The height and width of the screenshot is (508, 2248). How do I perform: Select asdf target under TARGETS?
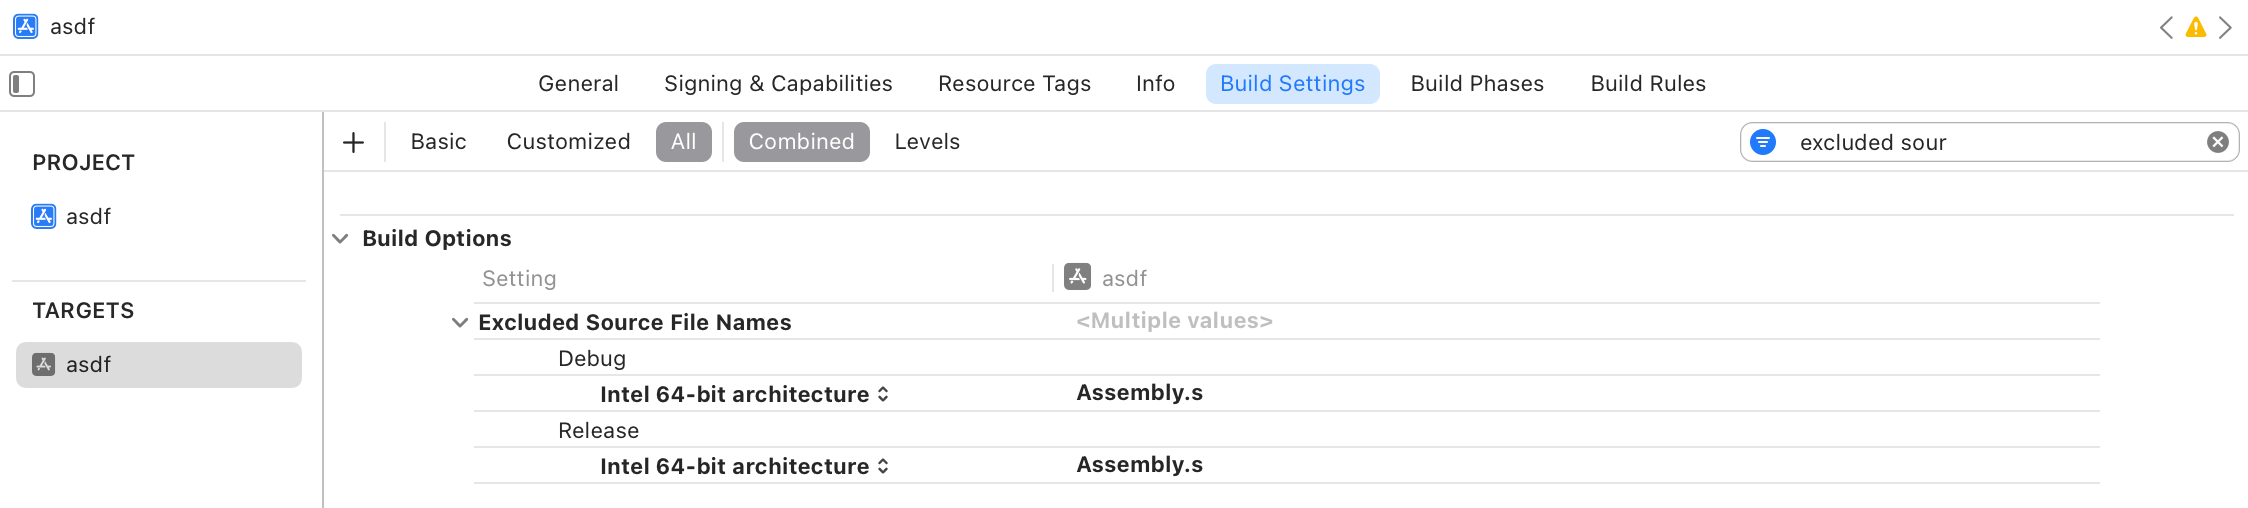(x=88, y=365)
